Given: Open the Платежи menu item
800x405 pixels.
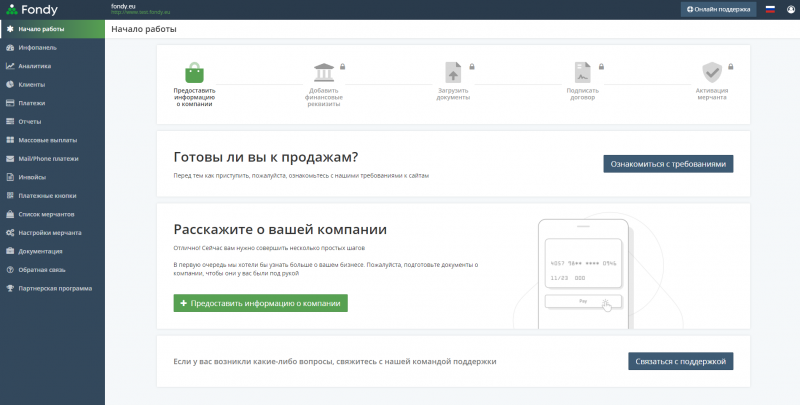Looking at the screenshot, I should (31, 103).
